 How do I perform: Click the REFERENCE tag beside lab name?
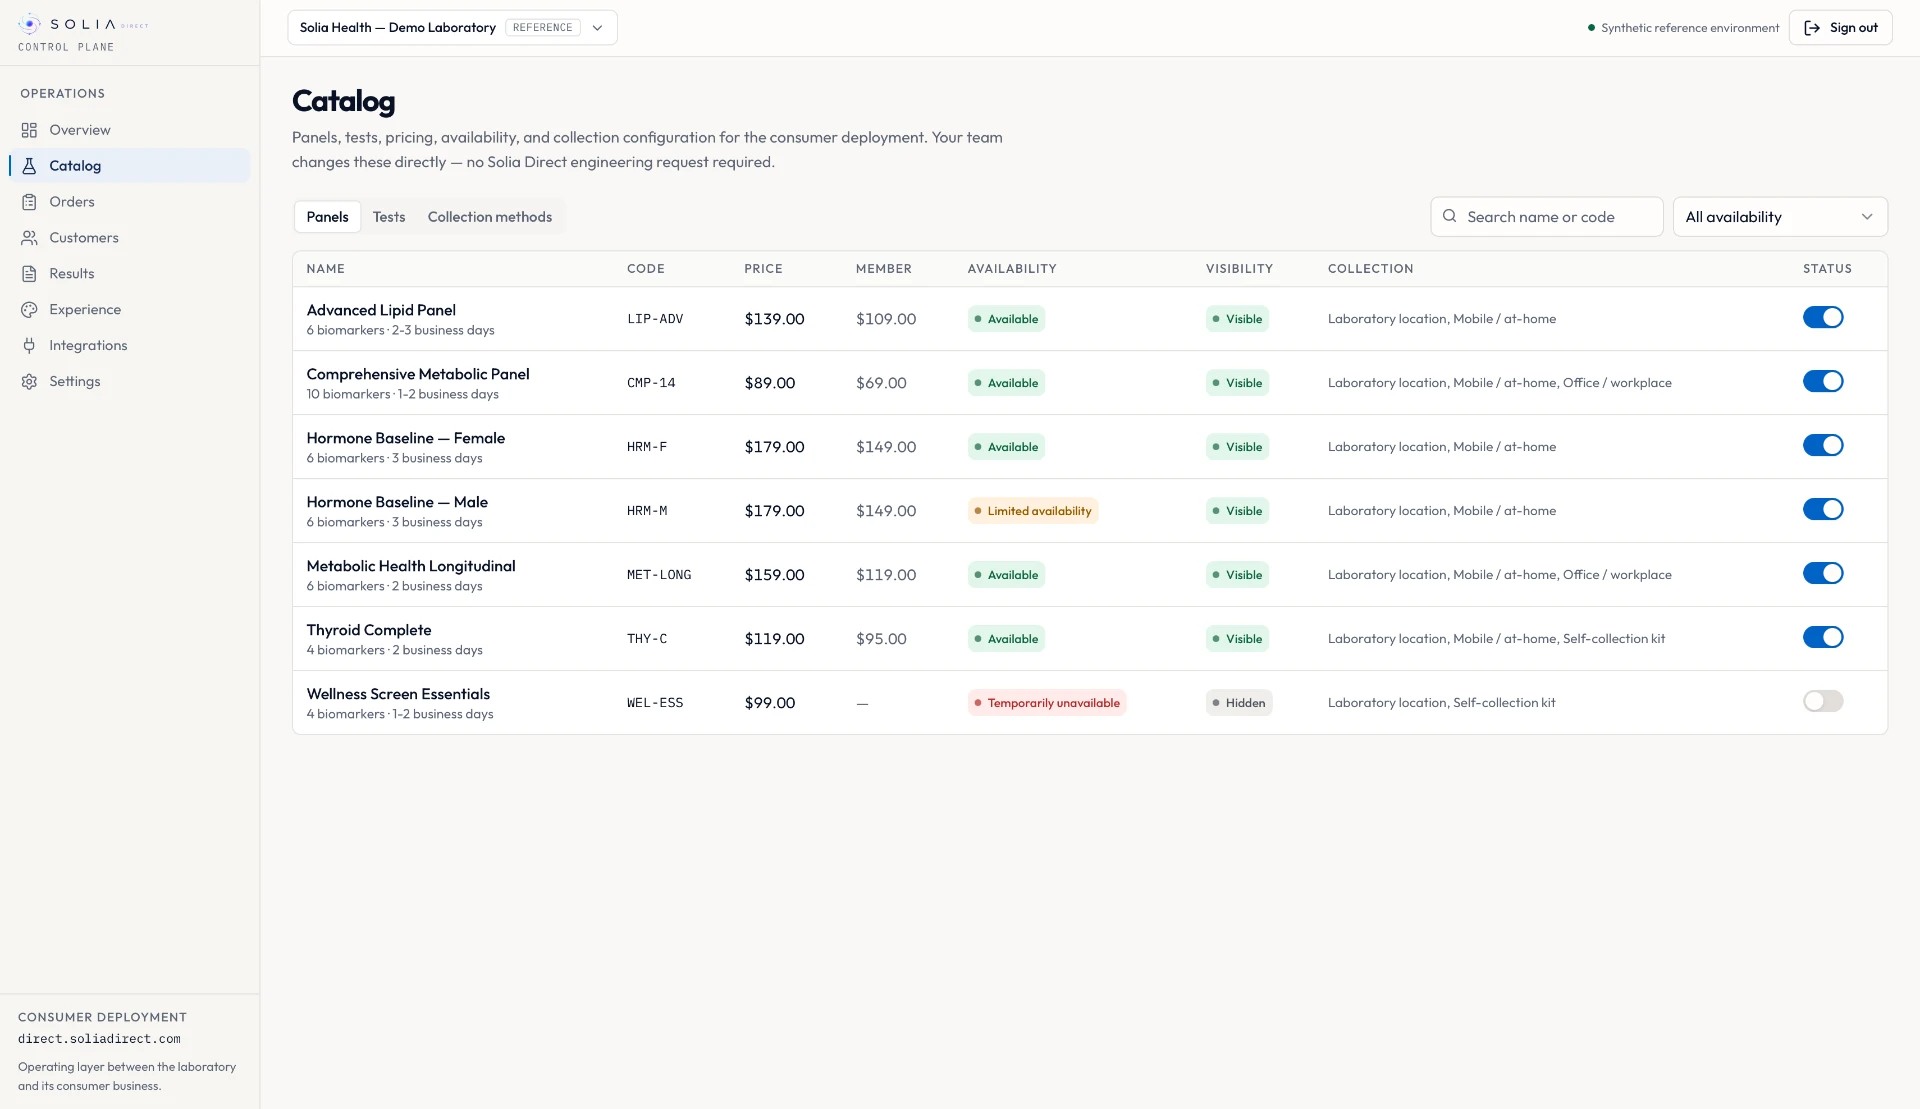(543, 28)
